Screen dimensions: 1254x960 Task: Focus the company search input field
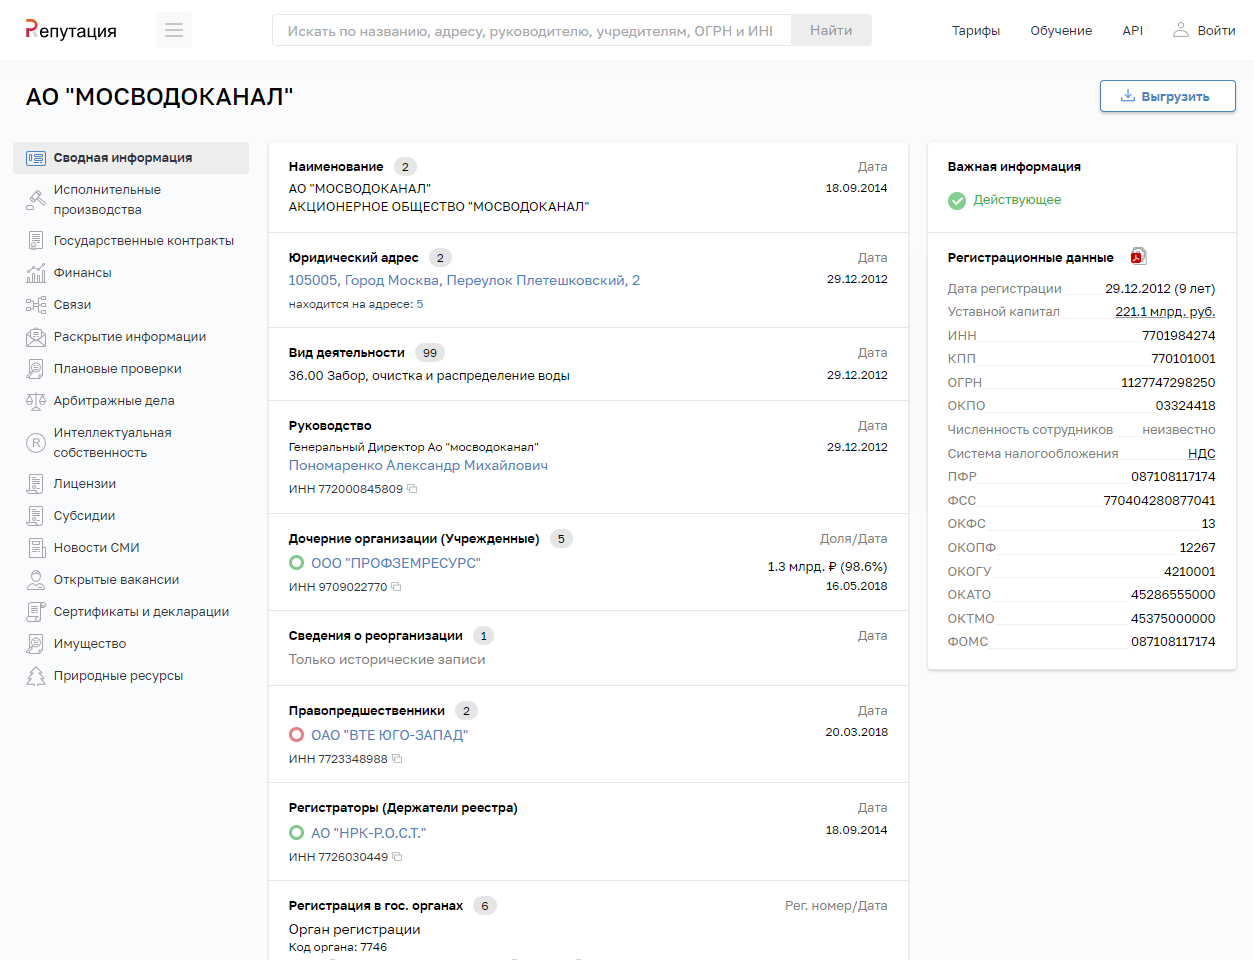[x=531, y=31]
